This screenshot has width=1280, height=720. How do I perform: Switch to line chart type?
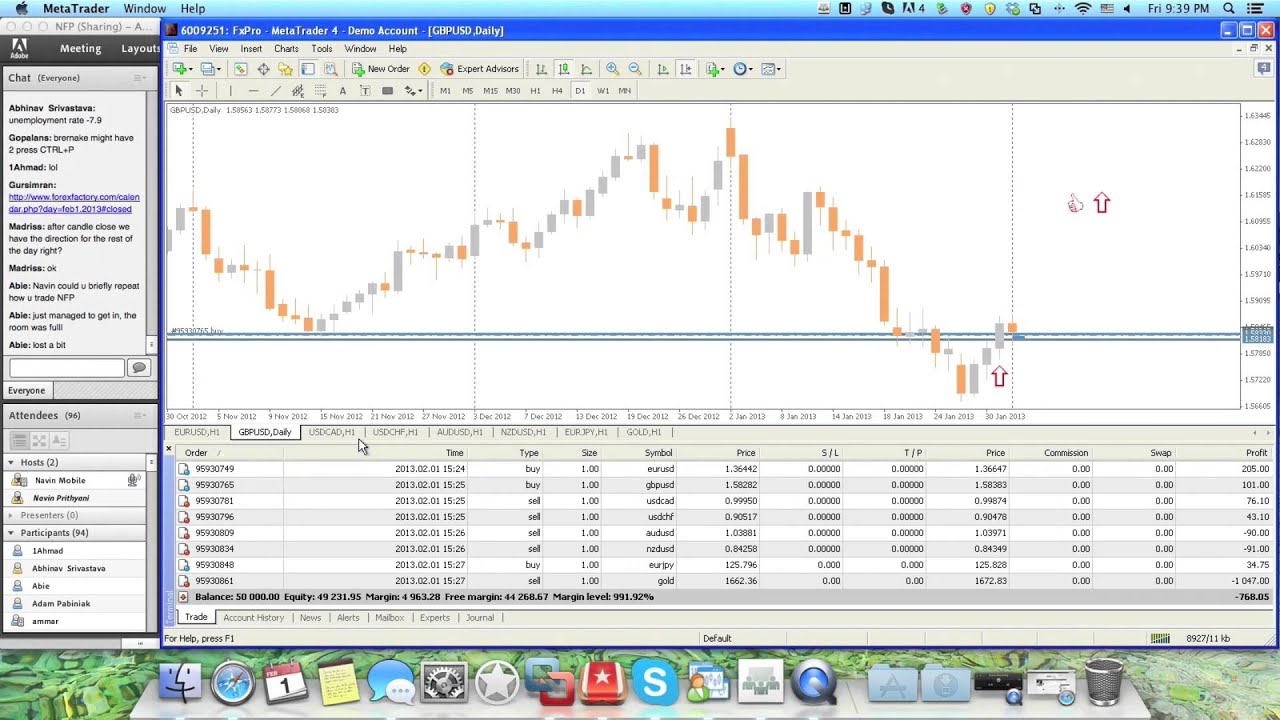pos(586,69)
